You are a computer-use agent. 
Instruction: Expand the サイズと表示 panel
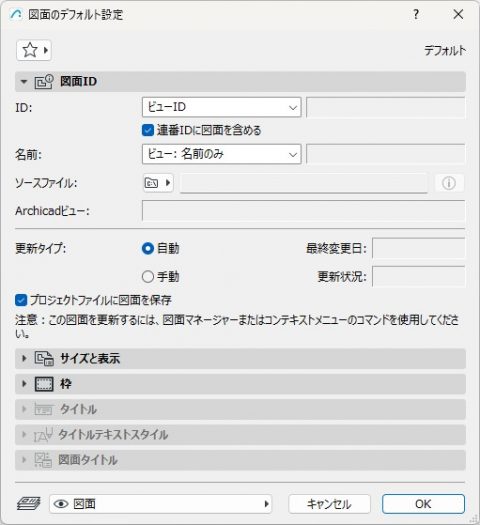tap(240, 359)
